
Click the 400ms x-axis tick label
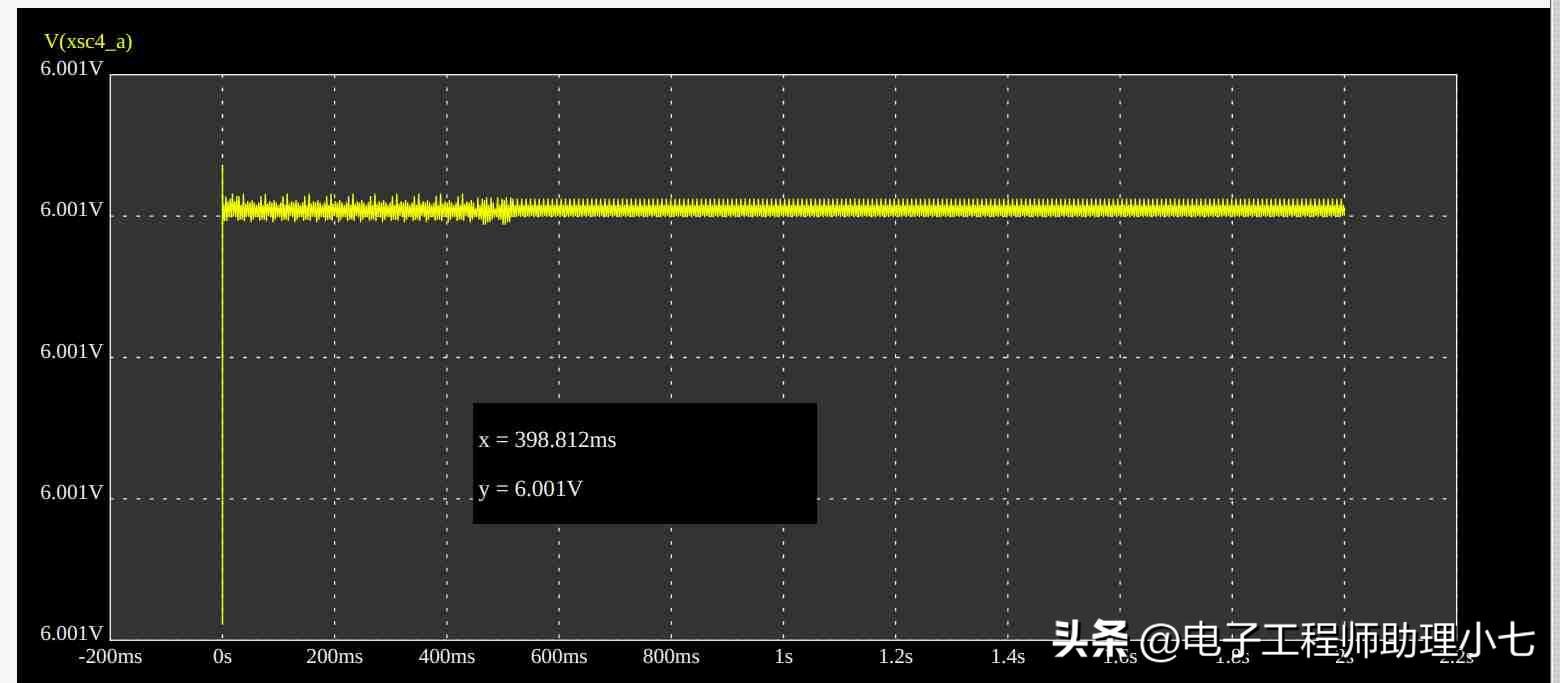(446, 657)
